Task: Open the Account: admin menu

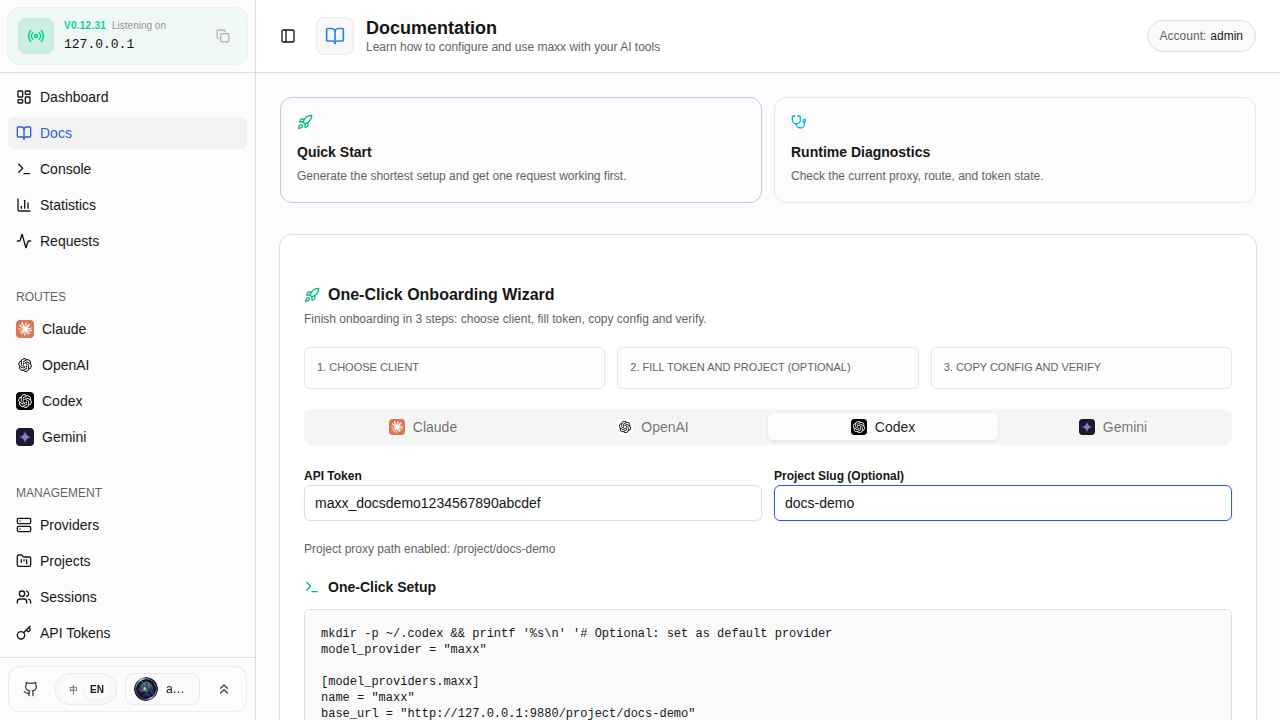Action: [x=1201, y=36]
